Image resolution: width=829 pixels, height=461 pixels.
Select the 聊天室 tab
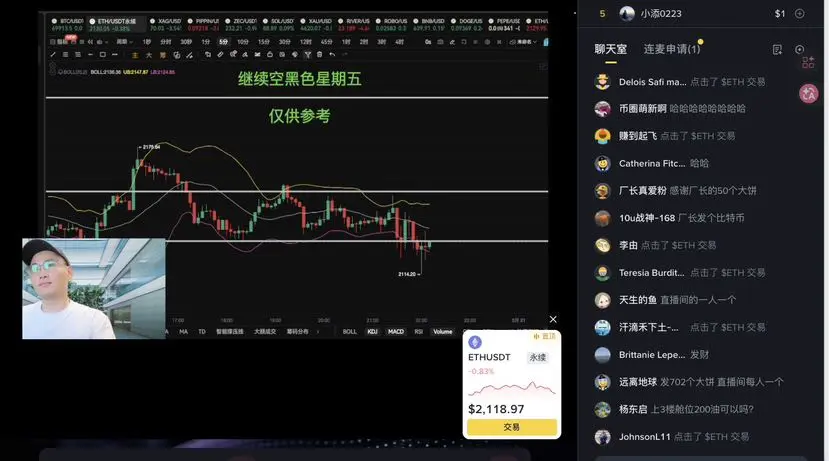pyautogui.click(x=611, y=49)
